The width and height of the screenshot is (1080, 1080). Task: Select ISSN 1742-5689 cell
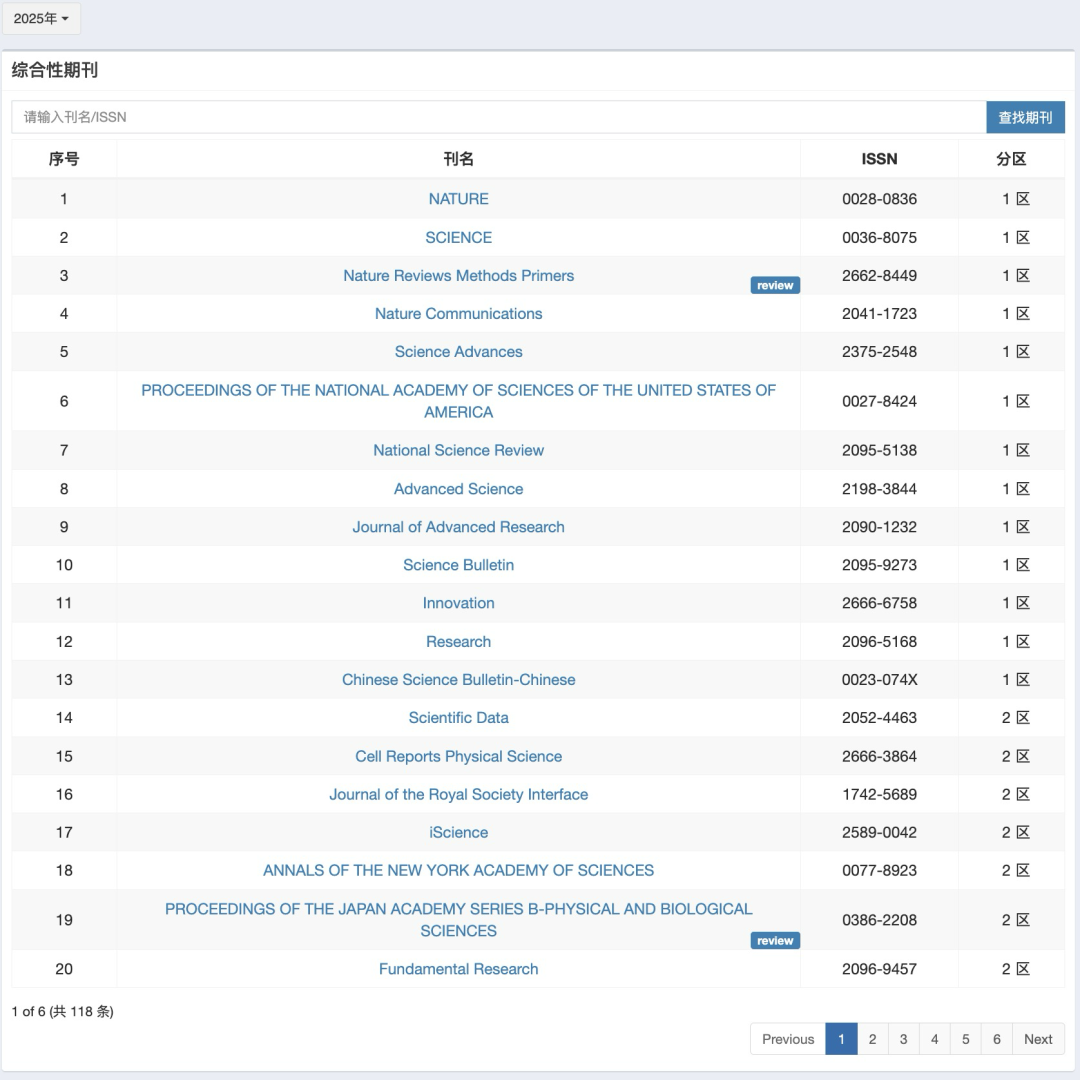880,794
